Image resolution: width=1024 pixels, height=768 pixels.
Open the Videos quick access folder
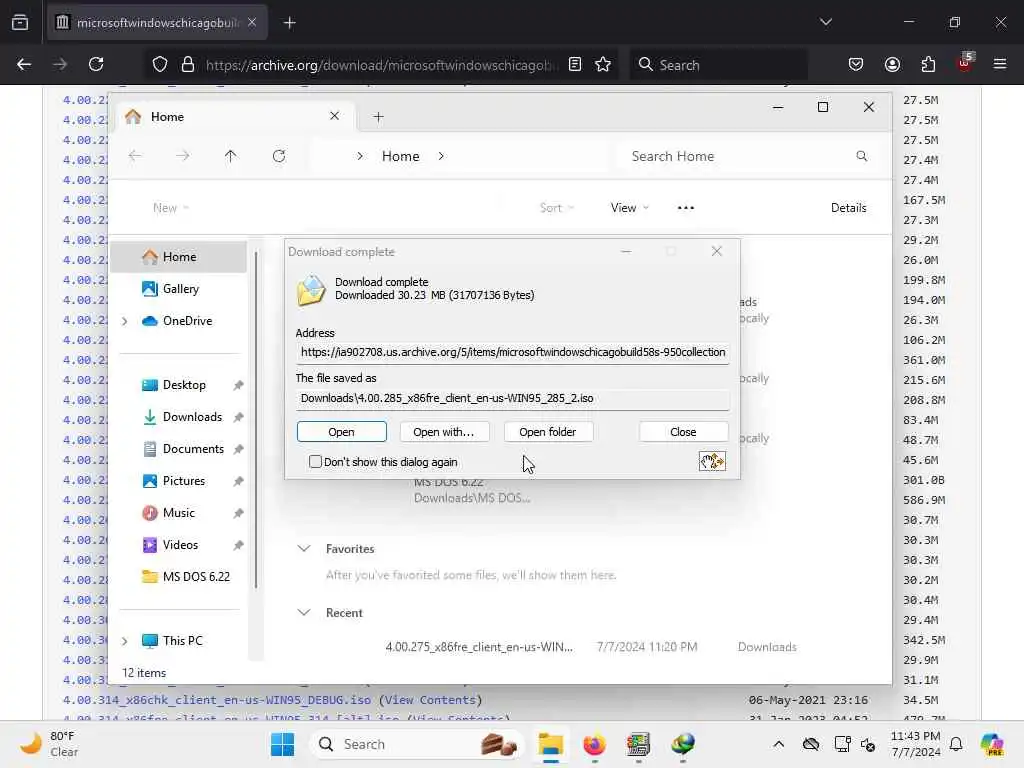[180, 545]
